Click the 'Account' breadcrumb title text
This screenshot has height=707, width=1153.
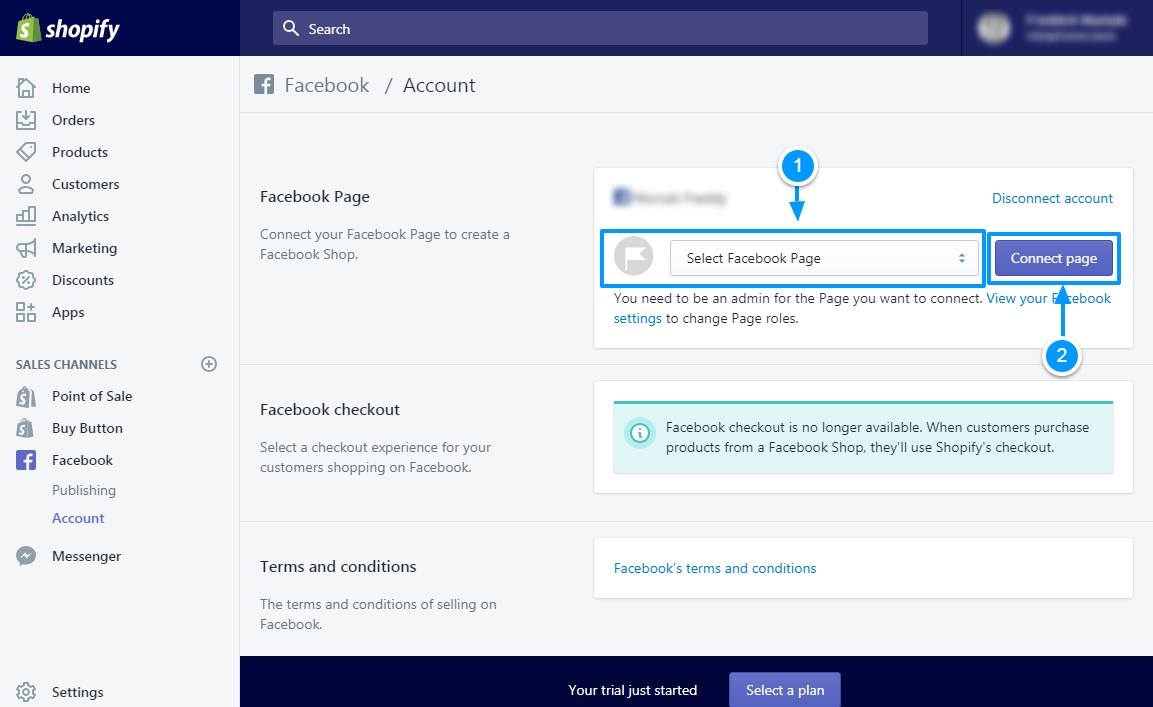click(439, 85)
